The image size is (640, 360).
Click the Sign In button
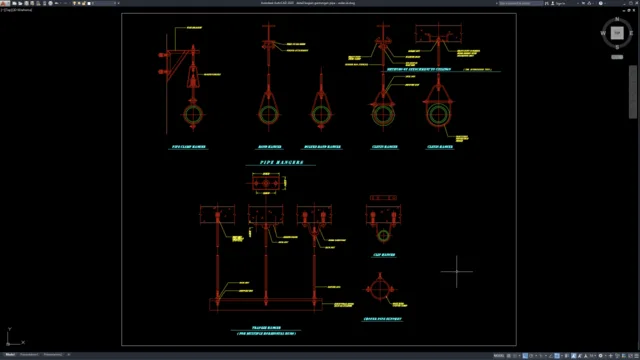(x=558, y=3)
